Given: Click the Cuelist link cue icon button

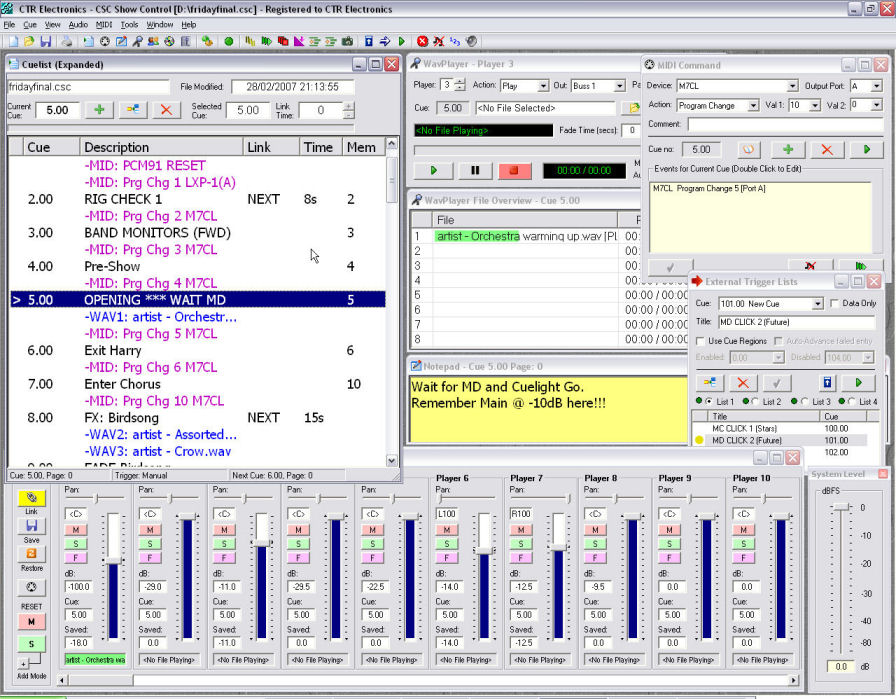Looking at the screenshot, I should tap(133, 110).
